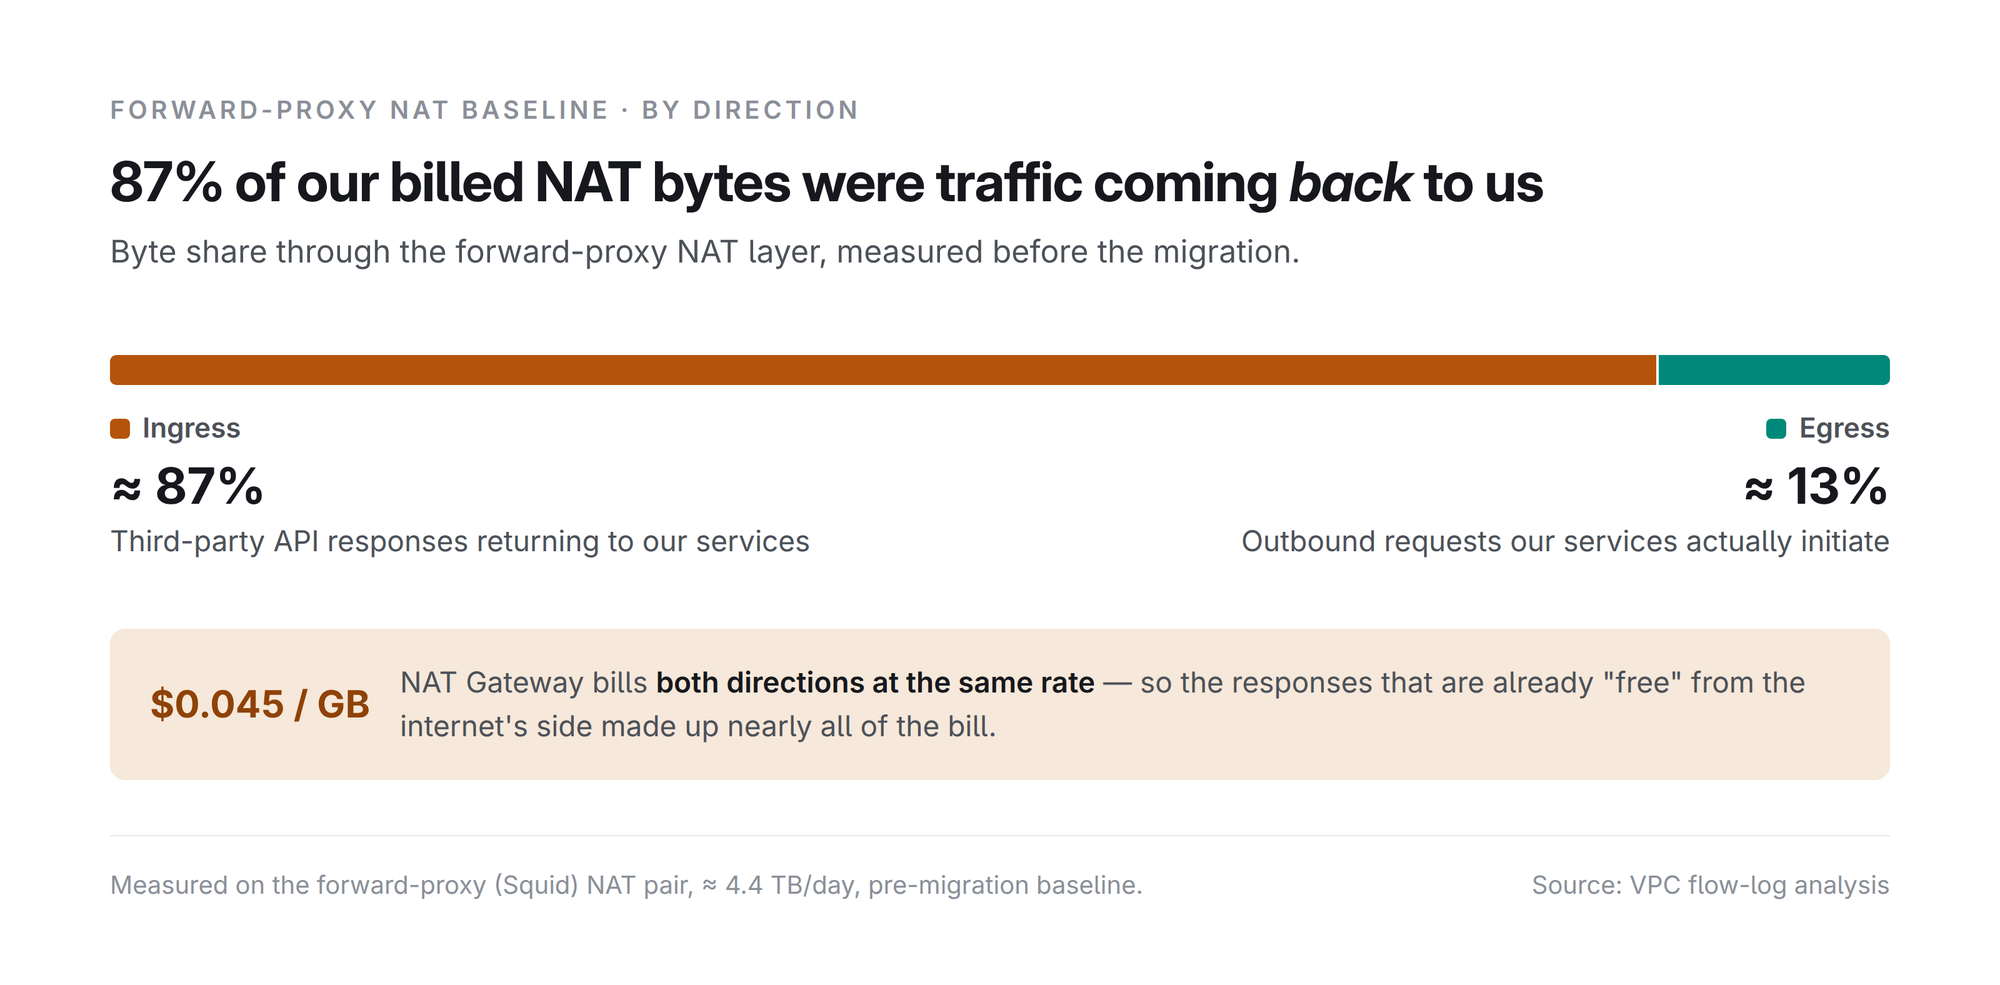Click the 'Third-party API responses' description
The height and width of the screenshot is (985, 2000).
coord(460,541)
